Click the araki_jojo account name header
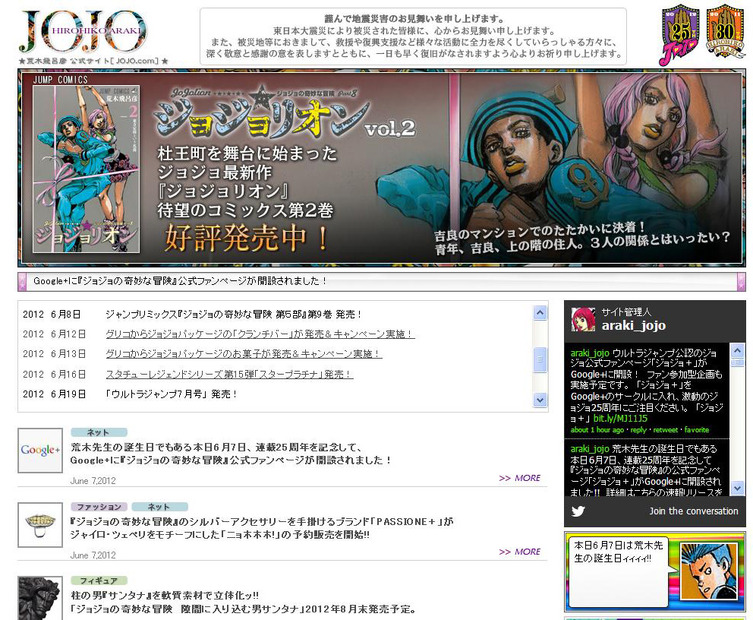753x620 pixels. click(634, 326)
